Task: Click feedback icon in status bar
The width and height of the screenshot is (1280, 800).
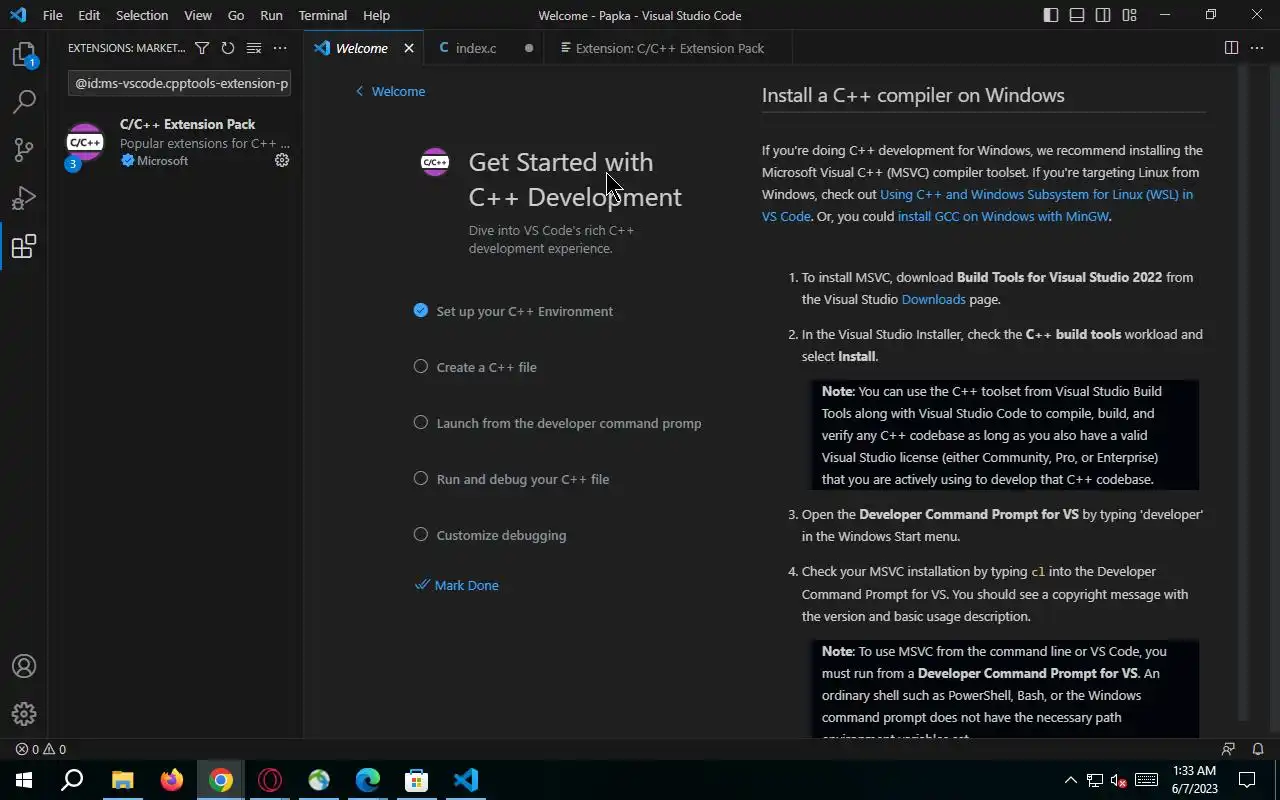Action: [1229, 749]
